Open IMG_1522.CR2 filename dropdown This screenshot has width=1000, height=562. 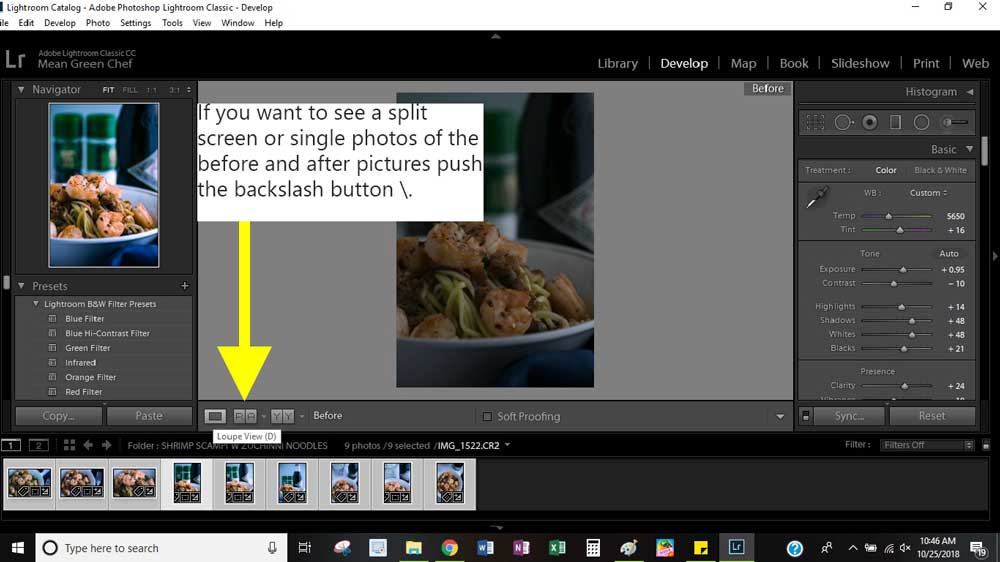click(x=507, y=445)
